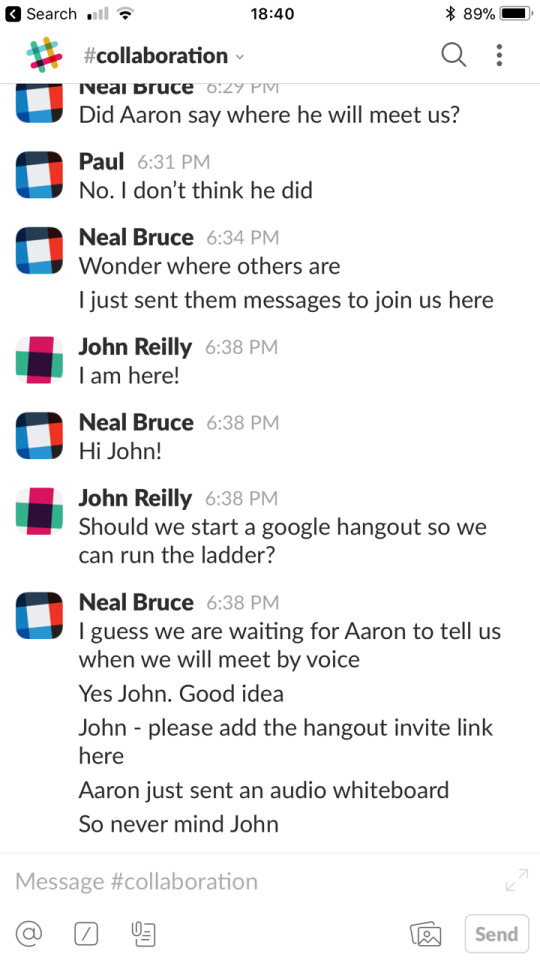Tap Neal Bruce's name above 'Hi John!'
540x960 pixels.
pyautogui.click(x=136, y=422)
